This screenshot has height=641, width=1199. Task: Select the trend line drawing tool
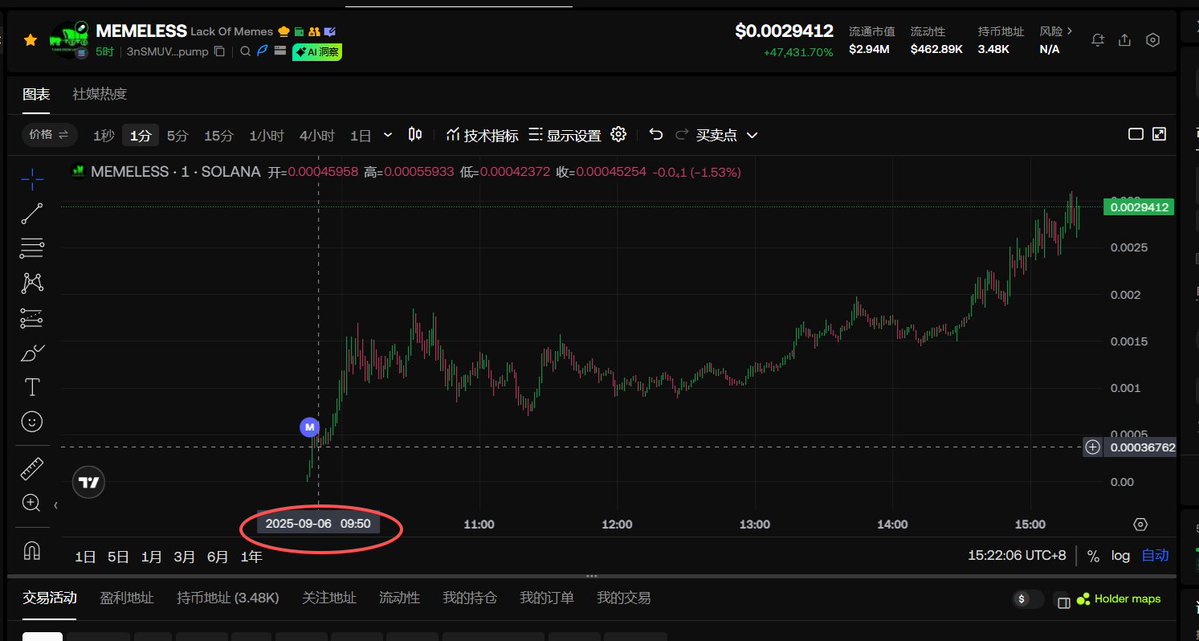pos(32,213)
